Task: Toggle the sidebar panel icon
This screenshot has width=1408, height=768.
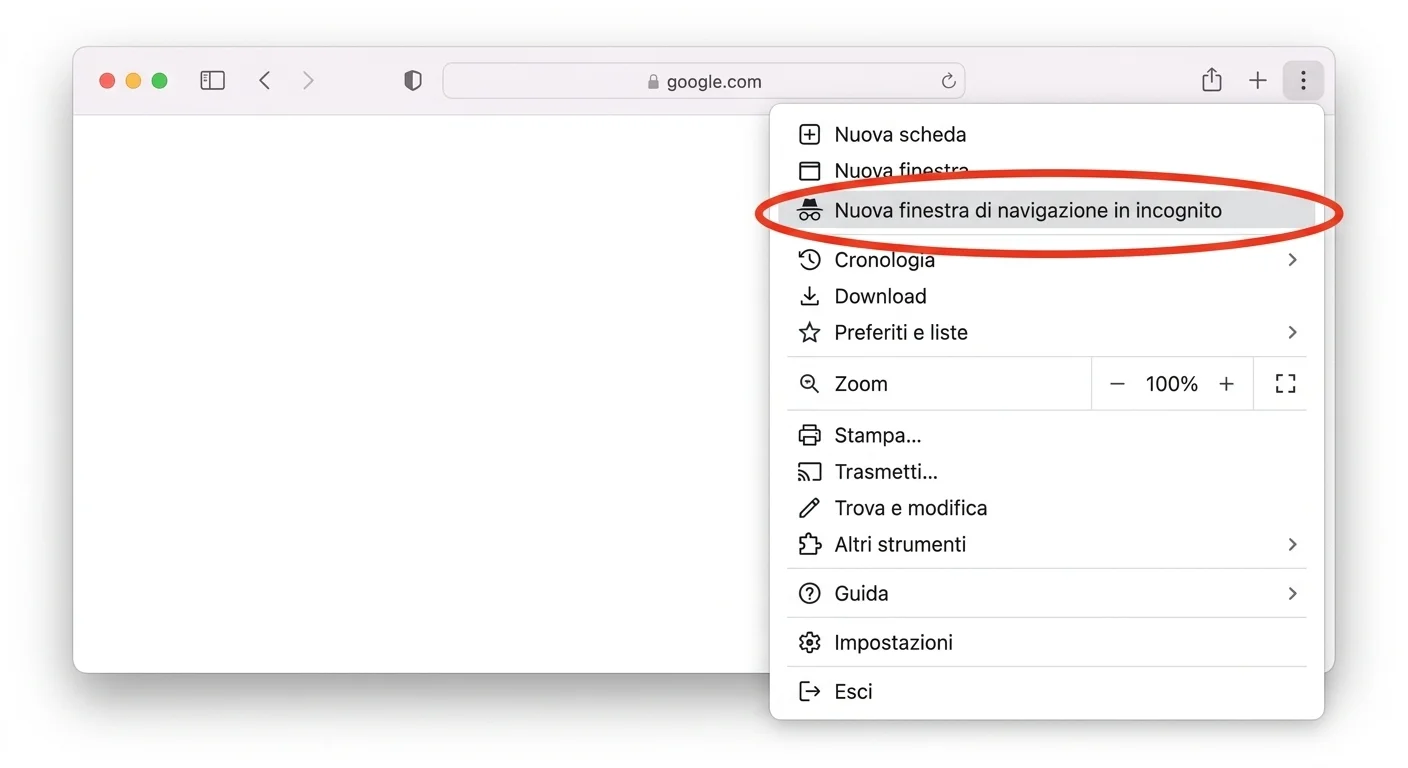Action: pos(212,81)
